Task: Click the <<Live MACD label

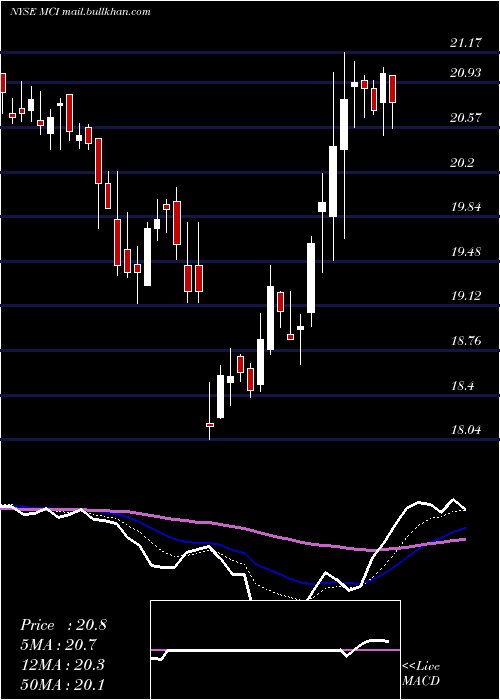Action: [x=421, y=673]
